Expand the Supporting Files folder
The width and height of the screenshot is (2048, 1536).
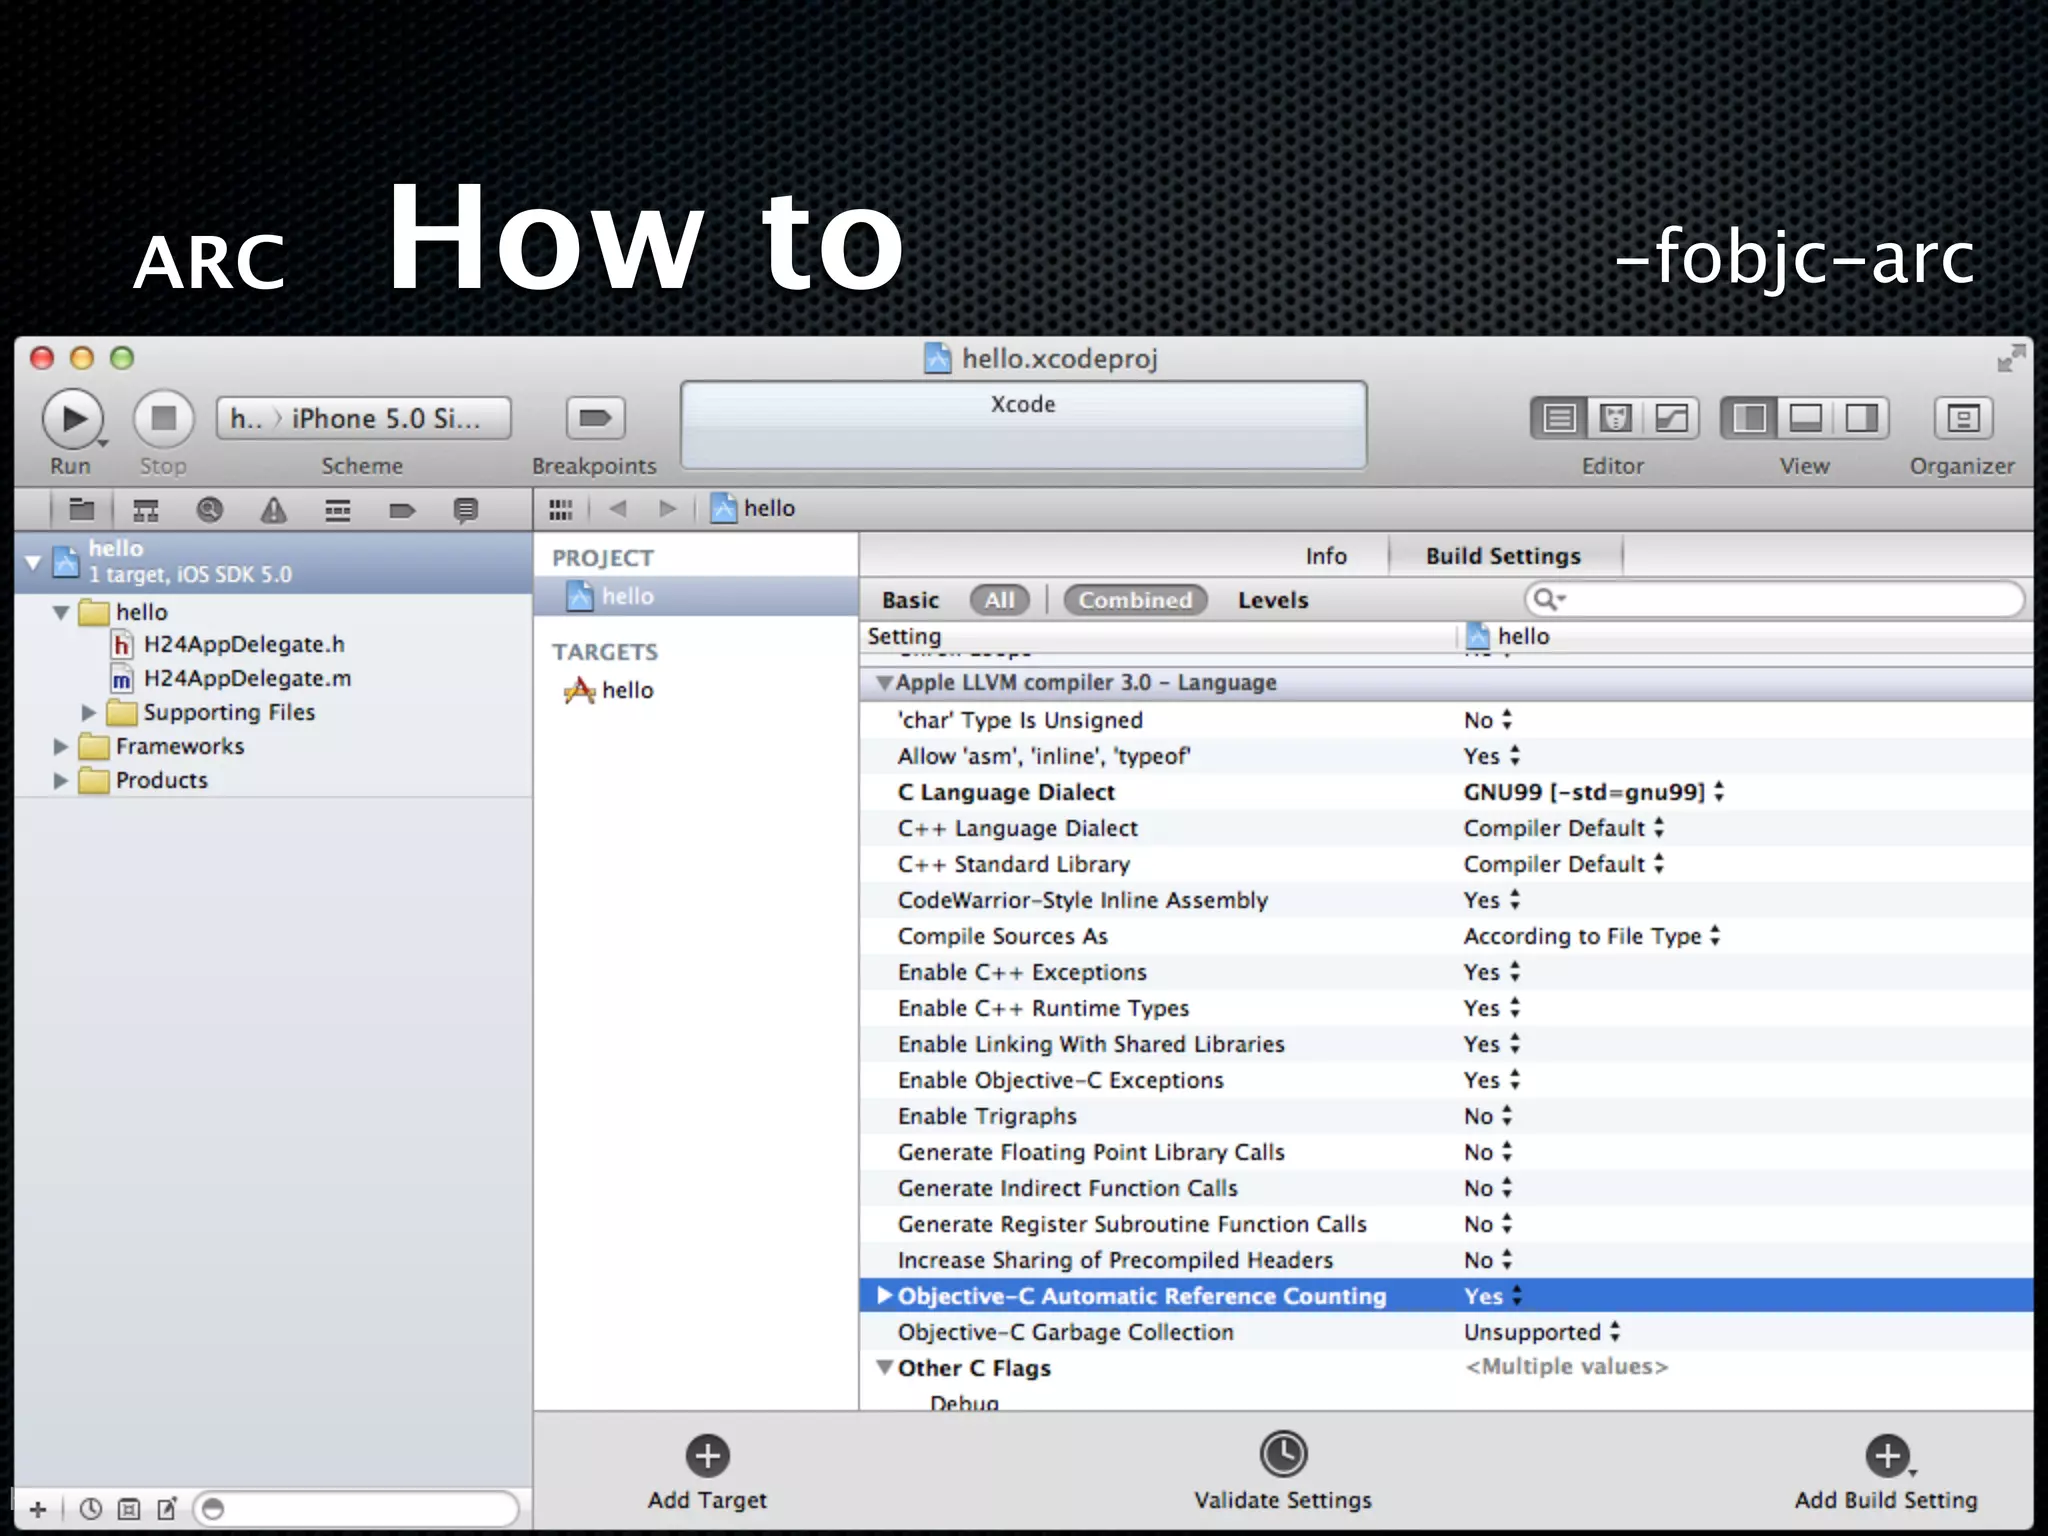[x=89, y=713]
